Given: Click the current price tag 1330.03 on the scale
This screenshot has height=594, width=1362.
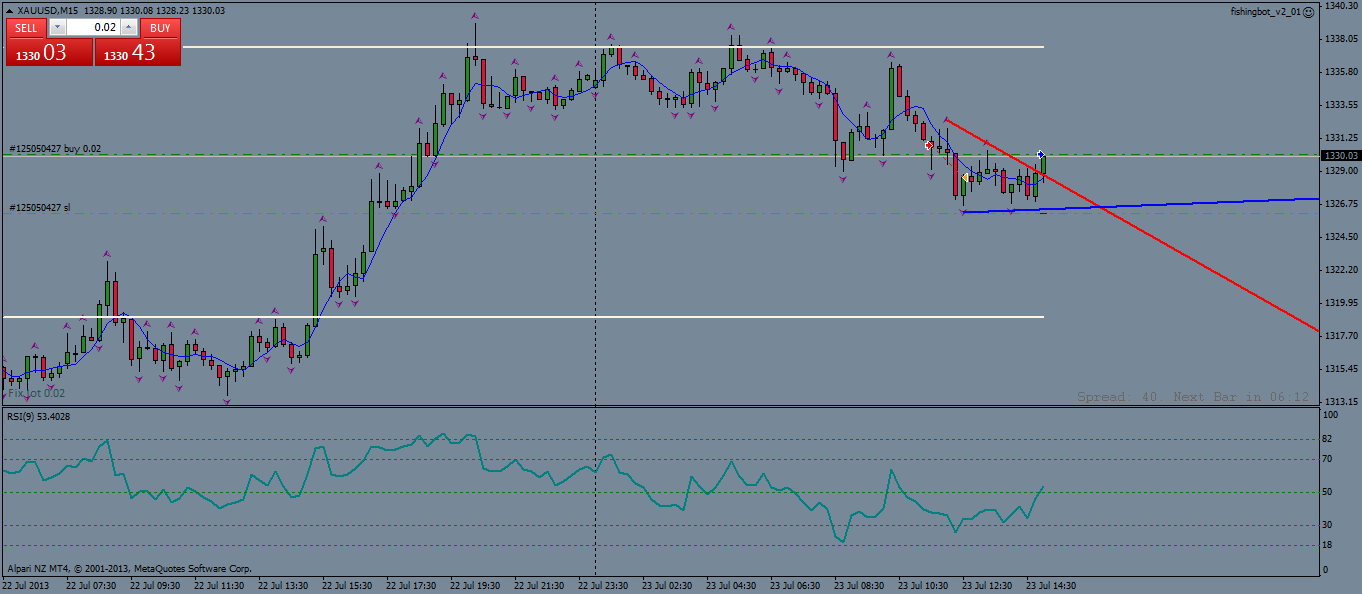Looking at the screenshot, I should 1340,155.
